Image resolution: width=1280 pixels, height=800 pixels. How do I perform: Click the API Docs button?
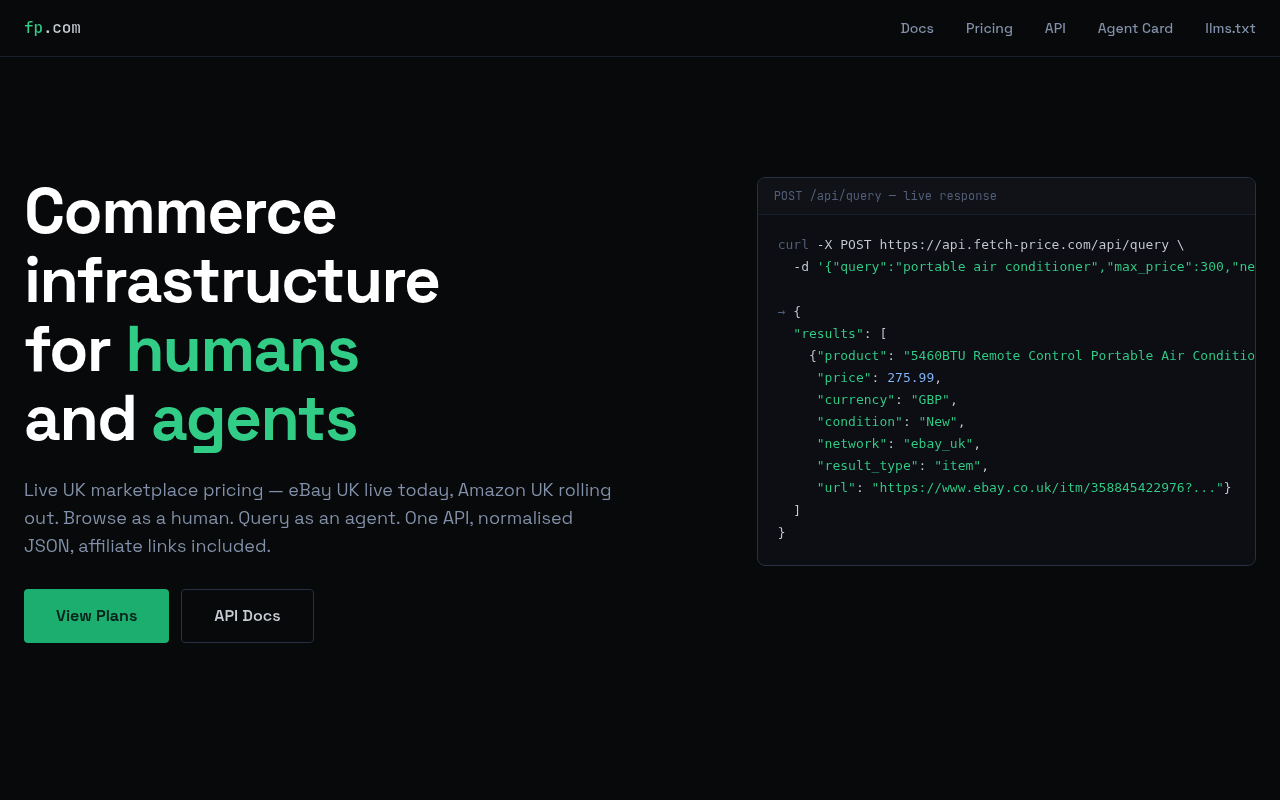click(247, 616)
